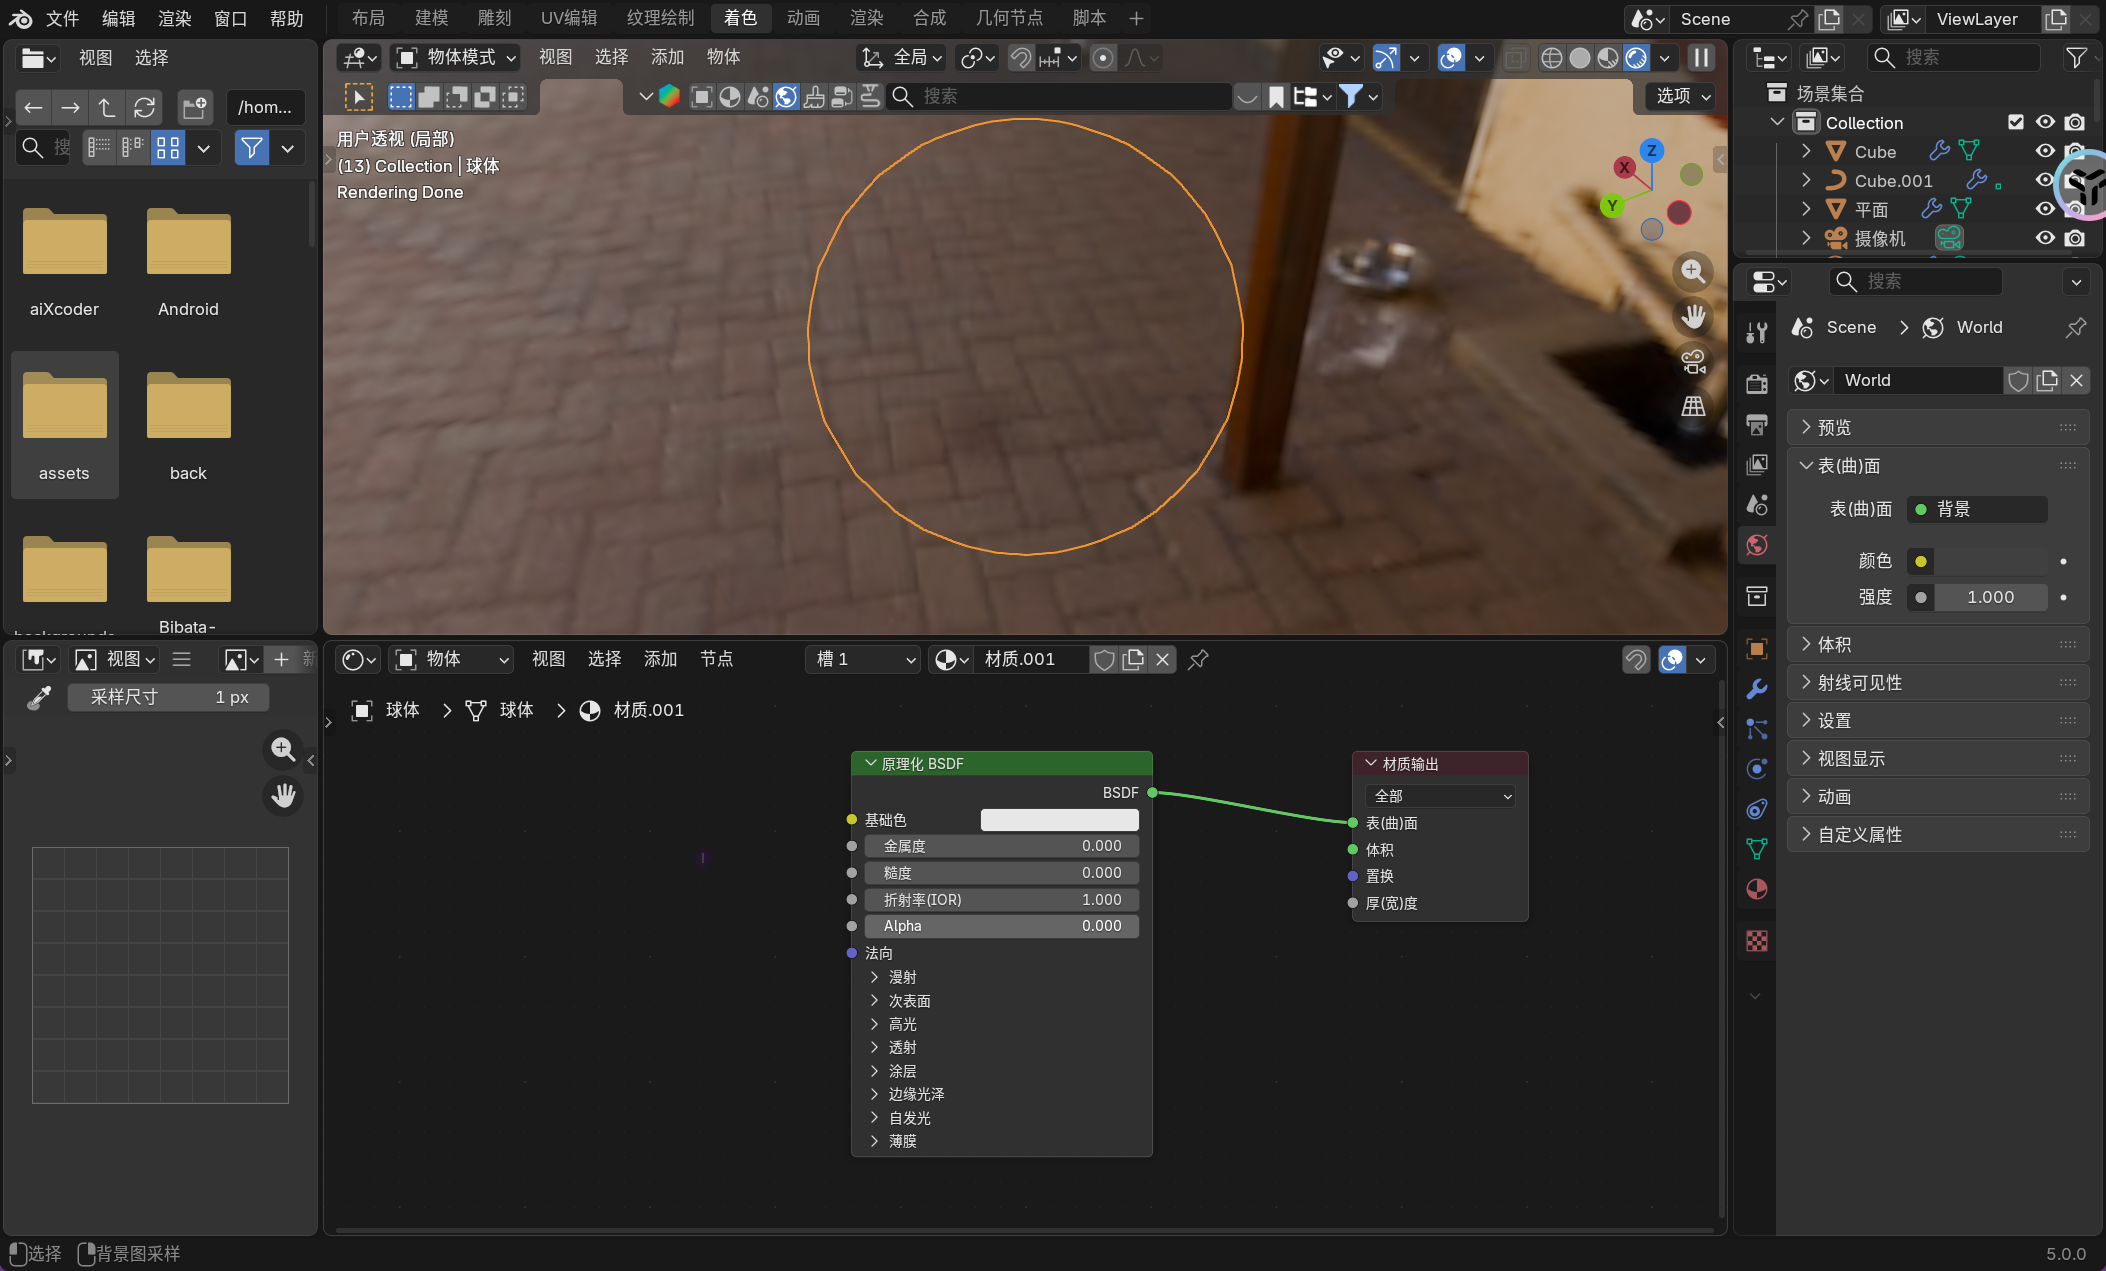2106x1271 pixels.
Task: Switch to the 建模 workspace tab
Action: coord(431,18)
